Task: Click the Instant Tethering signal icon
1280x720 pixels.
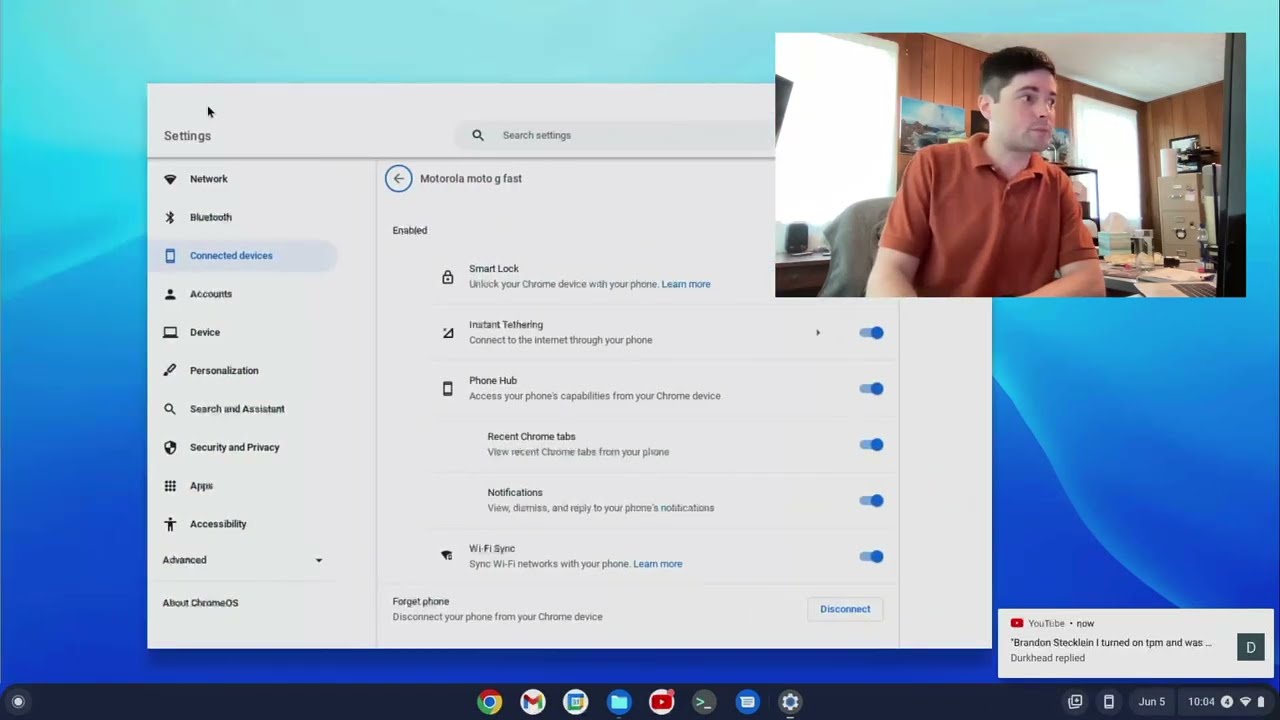Action: tap(447, 333)
